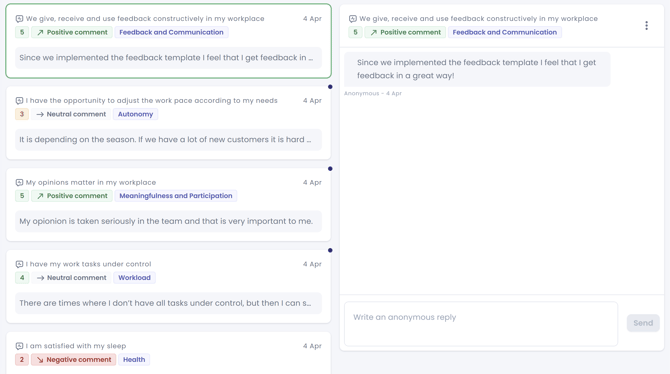Viewport: 670px width, 374px height.
Task: Select the Health category tag
Action: coord(134,359)
